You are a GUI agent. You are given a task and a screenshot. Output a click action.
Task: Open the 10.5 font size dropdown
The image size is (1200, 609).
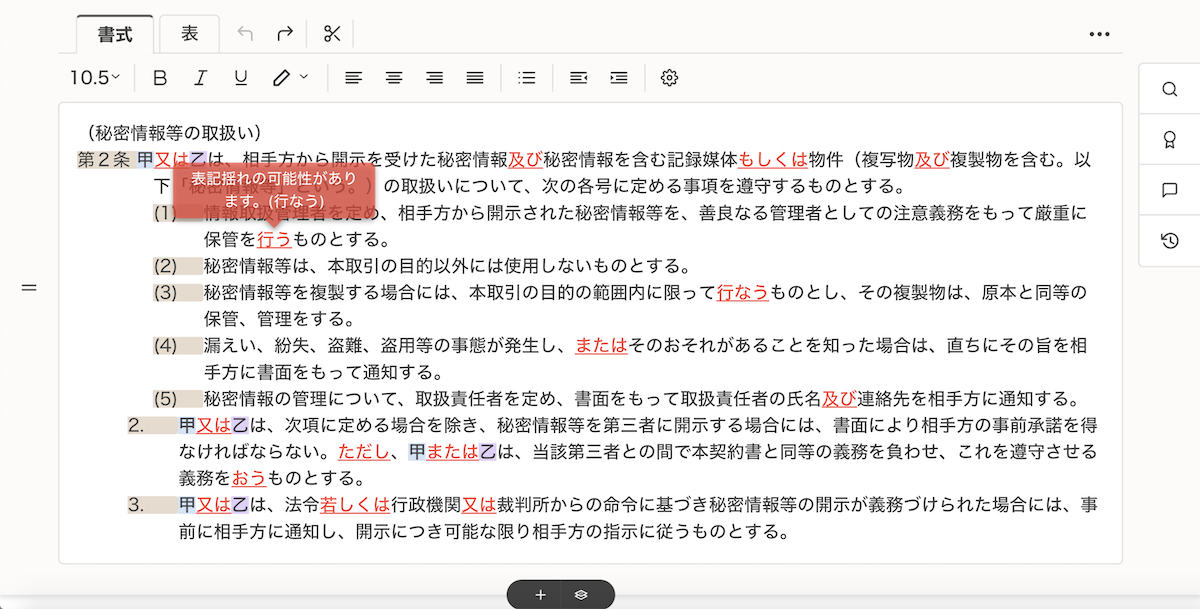(x=95, y=77)
